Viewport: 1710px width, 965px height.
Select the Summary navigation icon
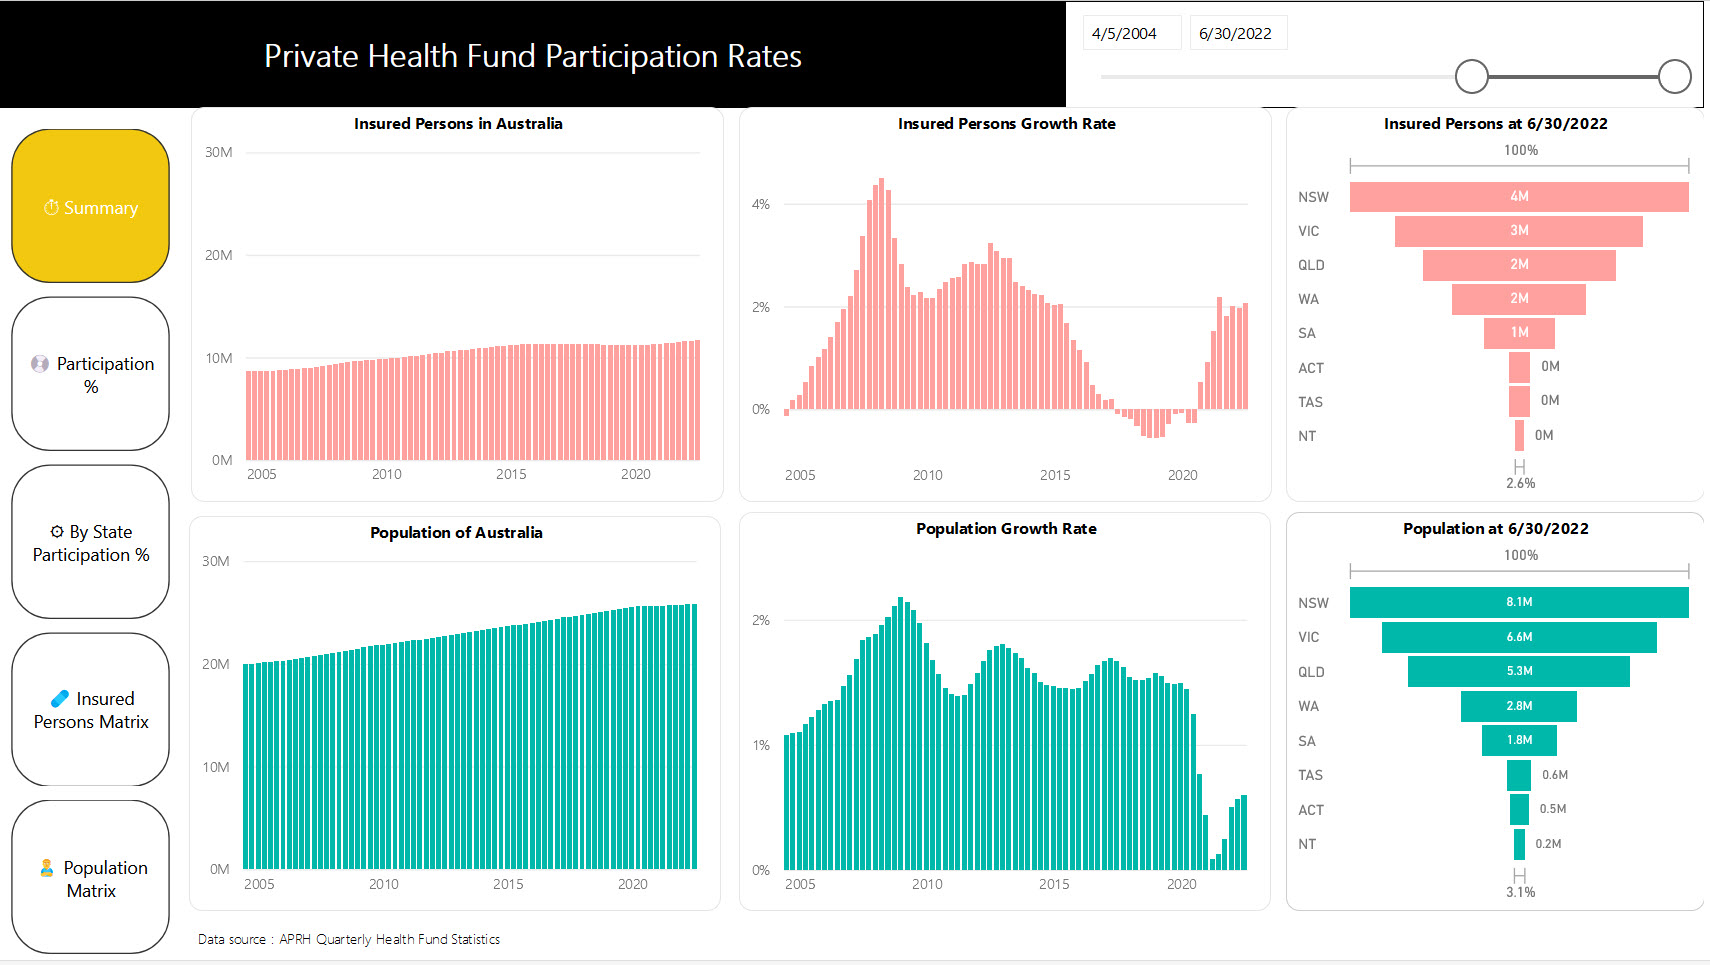pyautogui.click(x=90, y=206)
